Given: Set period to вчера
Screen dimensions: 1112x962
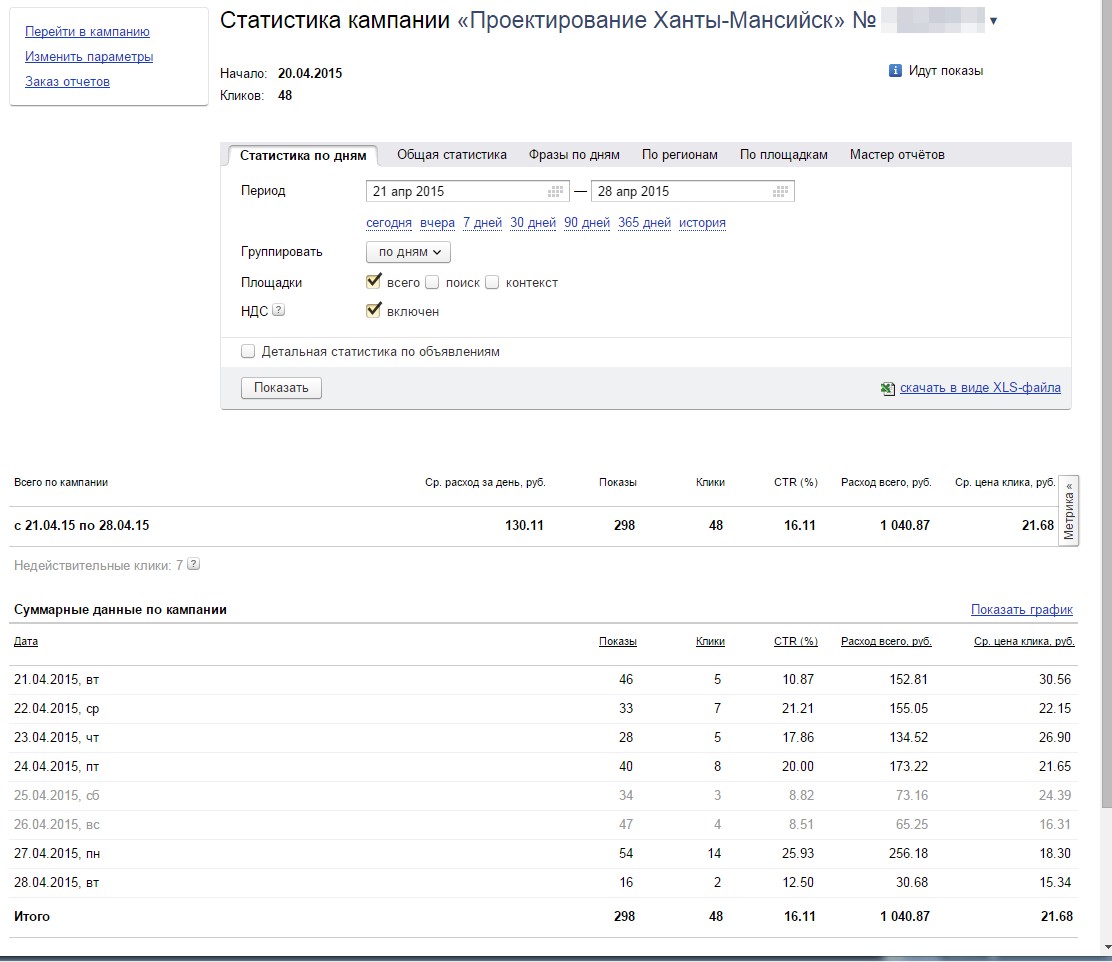Looking at the screenshot, I should pos(437,223).
